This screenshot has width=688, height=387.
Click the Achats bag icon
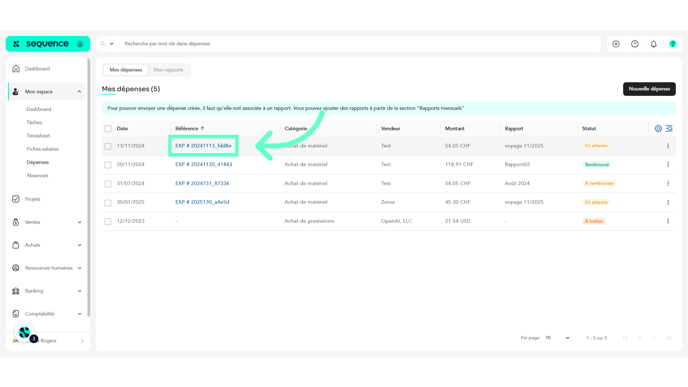[x=16, y=245]
